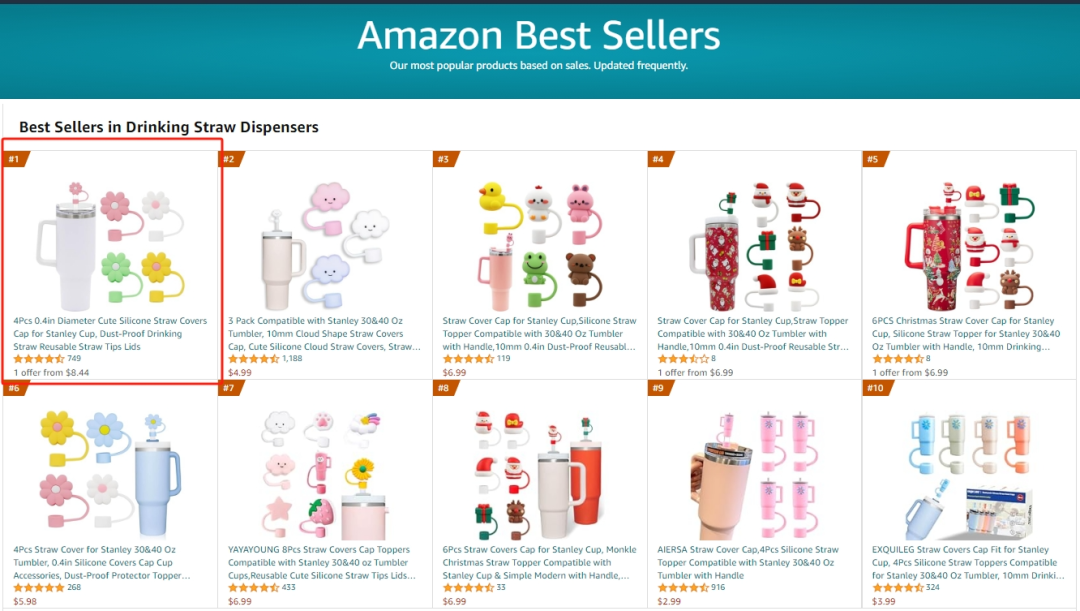
Task: Click the star rating with 749 reviews
Action: click(39, 359)
